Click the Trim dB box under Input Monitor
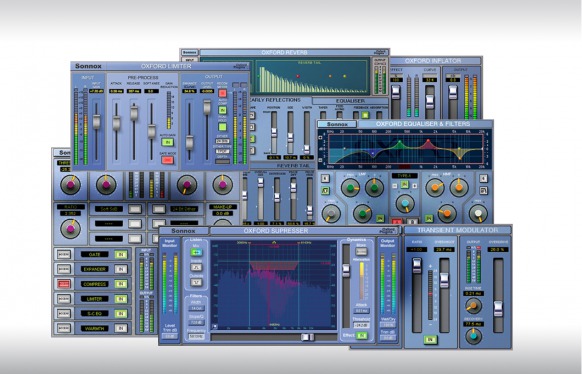582x374 pixels. [x=170, y=336]
